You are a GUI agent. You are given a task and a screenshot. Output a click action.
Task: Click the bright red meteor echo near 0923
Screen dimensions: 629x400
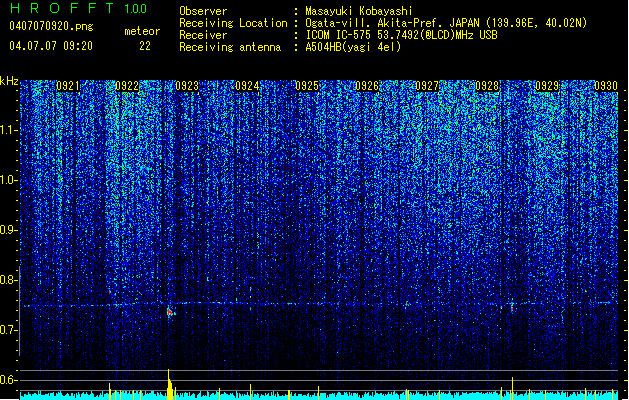(170, 312)
